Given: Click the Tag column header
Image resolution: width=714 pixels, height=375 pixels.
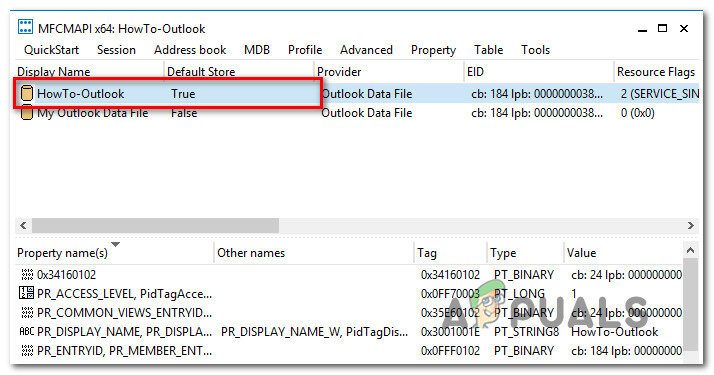Looking at the screenshot, I should (450, 253).
